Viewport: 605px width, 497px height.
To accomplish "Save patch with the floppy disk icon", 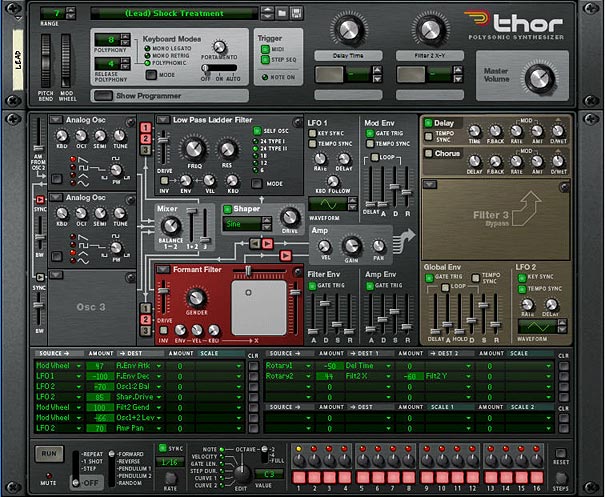I will (296, 13).
